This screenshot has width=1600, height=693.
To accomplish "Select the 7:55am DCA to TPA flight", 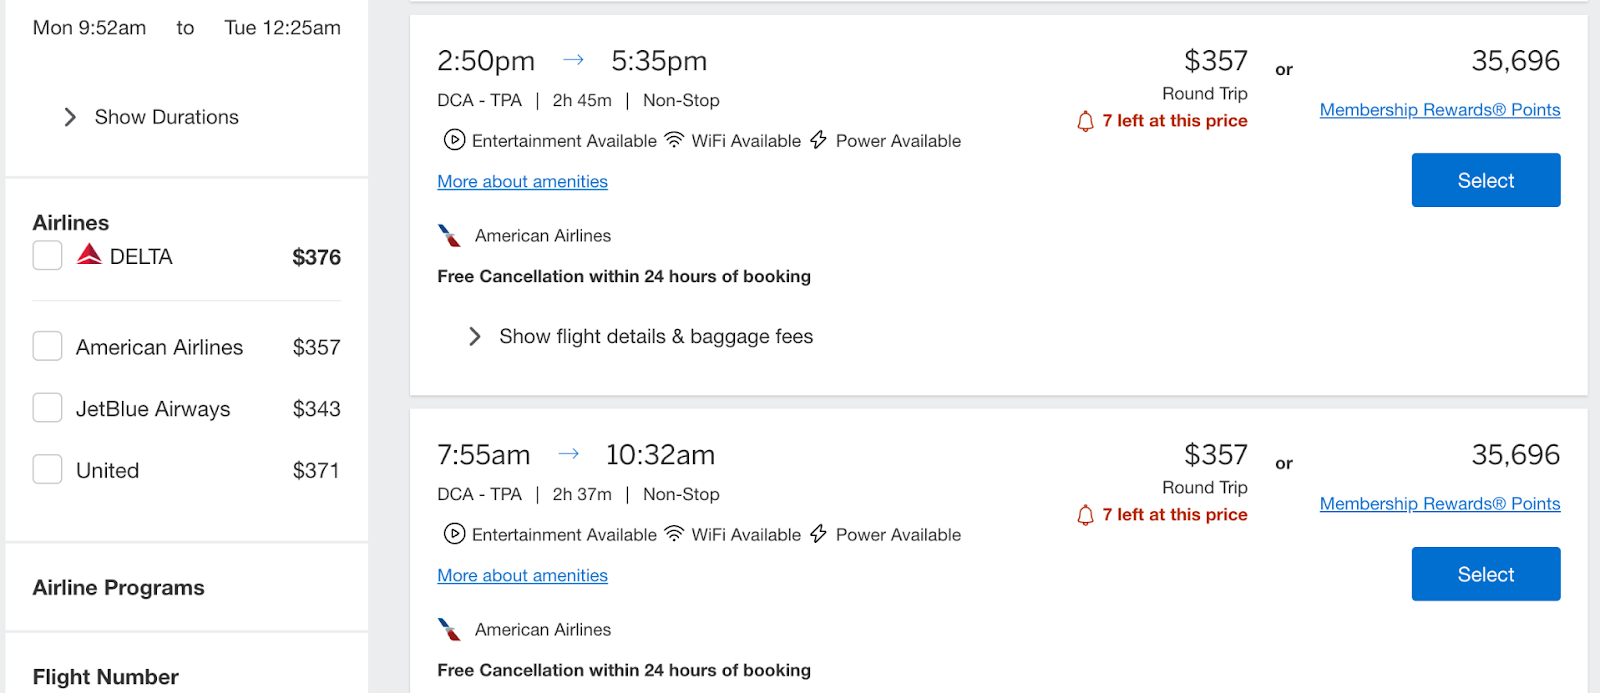I will [1486, 574].
